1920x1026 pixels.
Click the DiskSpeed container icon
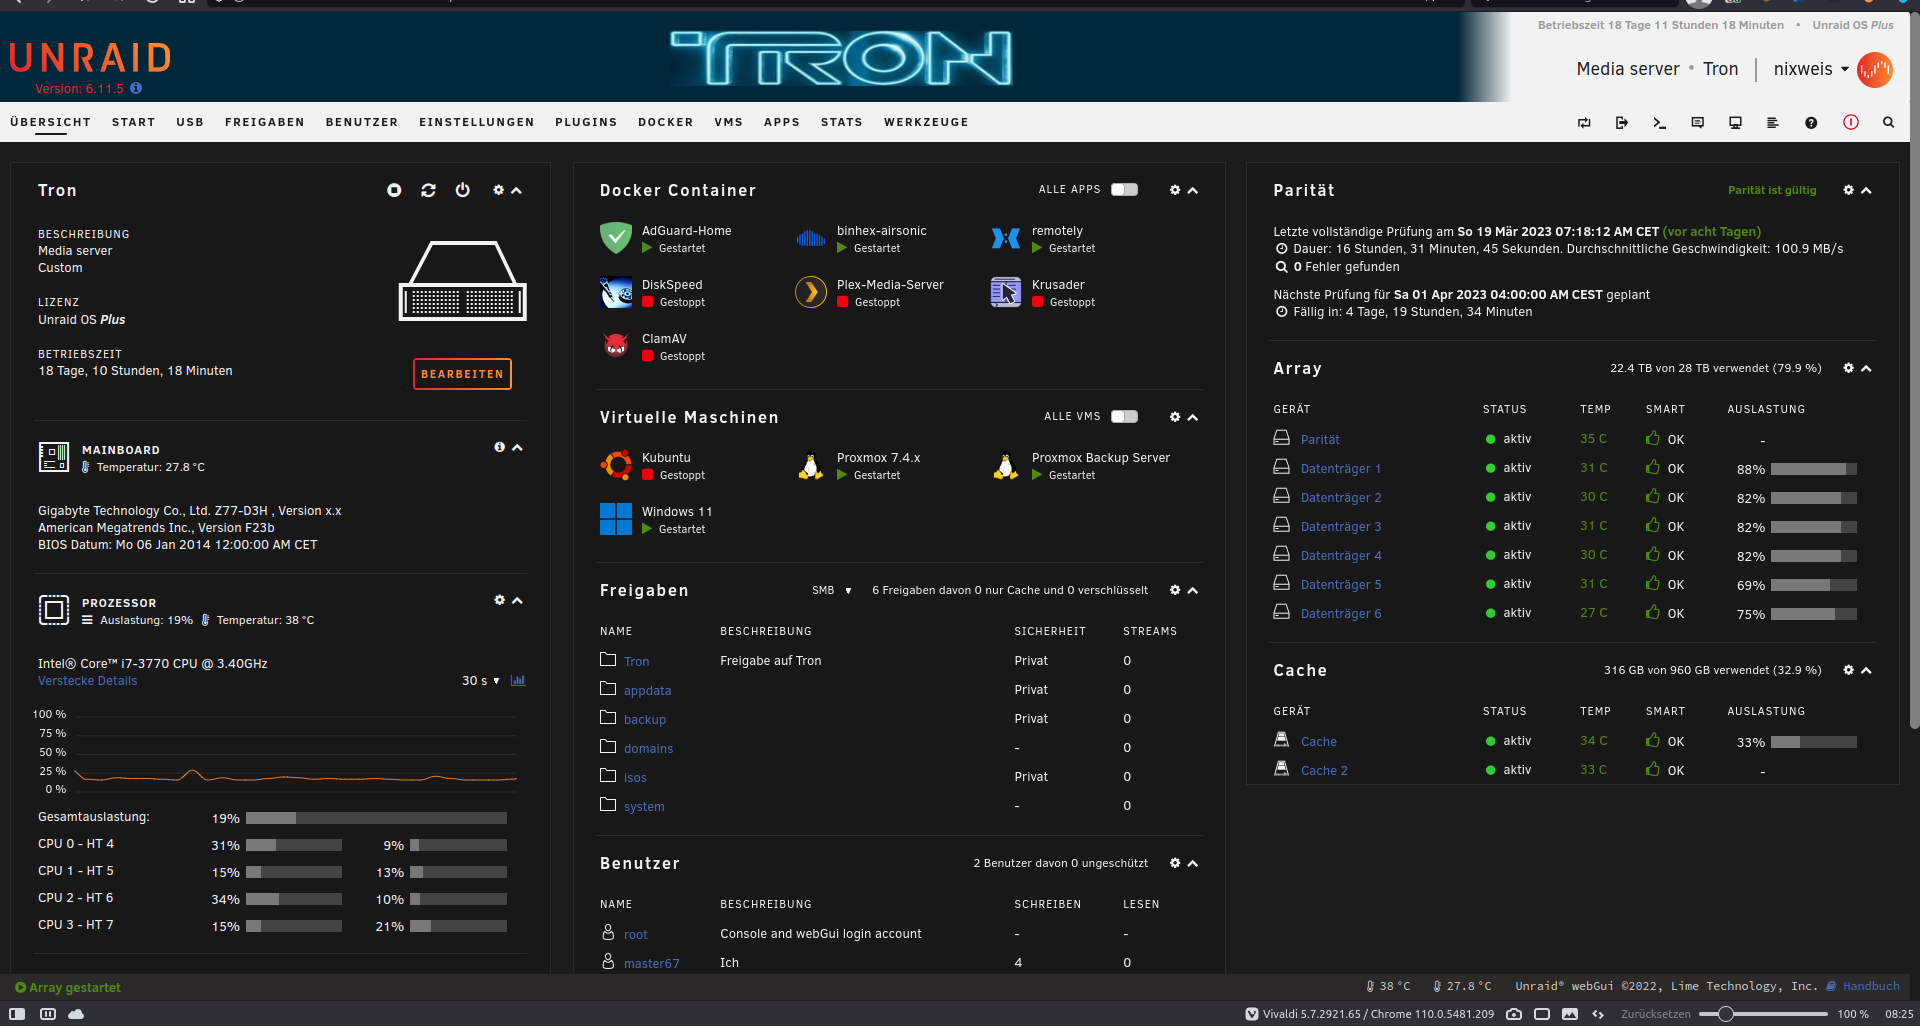(x=616, y=292)
